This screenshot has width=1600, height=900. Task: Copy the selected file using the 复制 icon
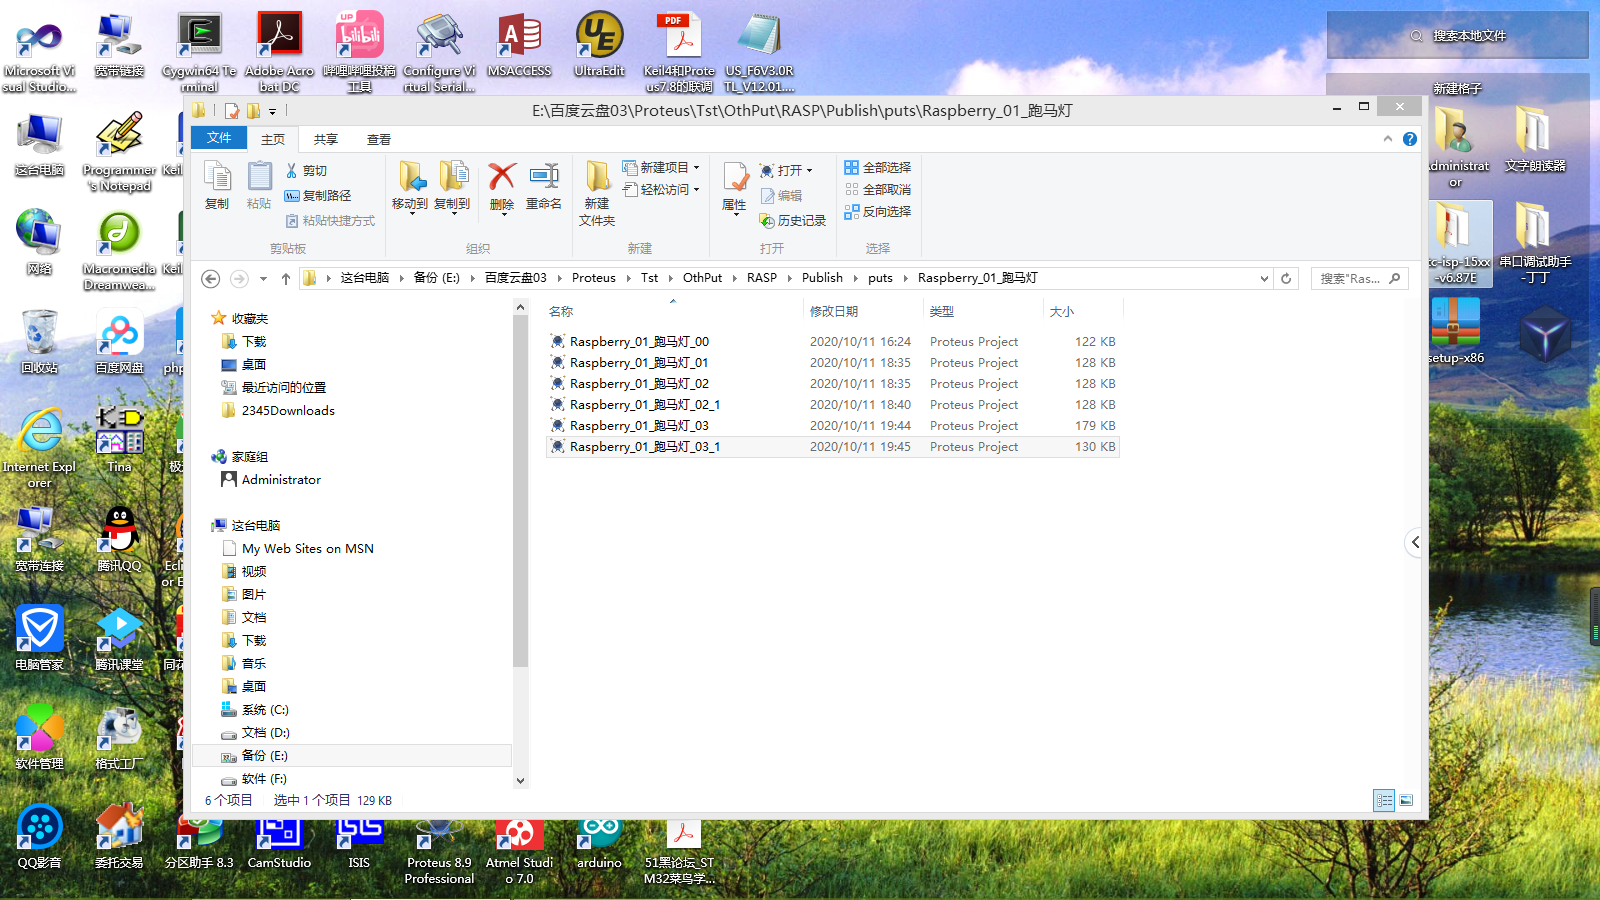click(217, 184)
